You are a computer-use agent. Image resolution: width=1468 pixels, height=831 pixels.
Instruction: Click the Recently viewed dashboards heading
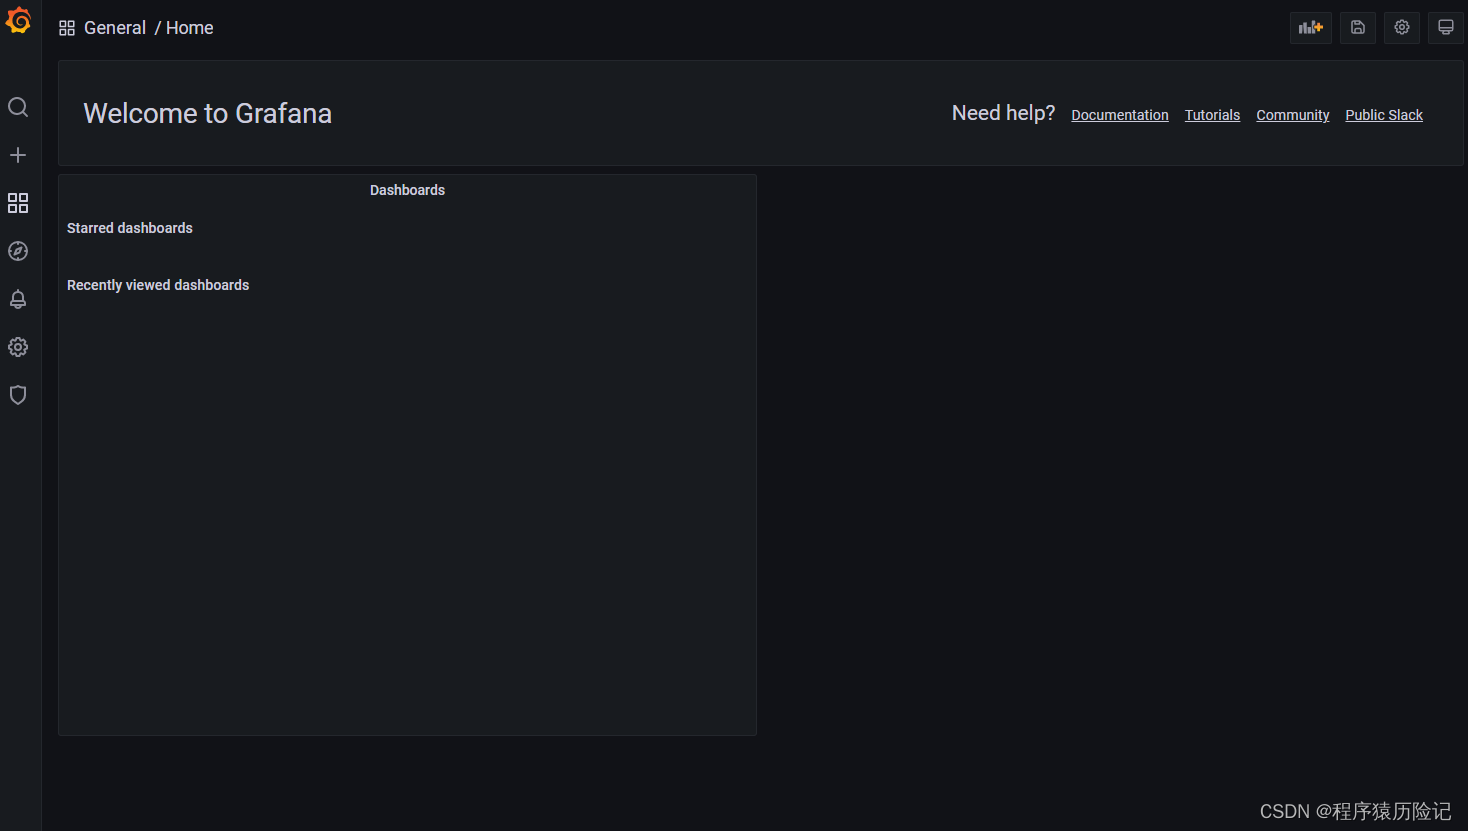pyautogui.click(x=158, y=285)
